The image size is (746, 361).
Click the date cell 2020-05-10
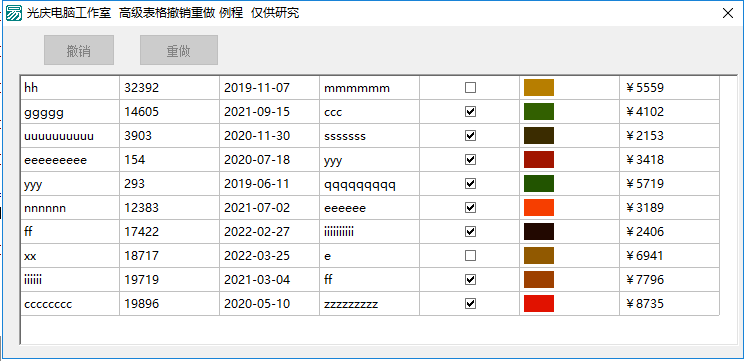pos(269,304)
